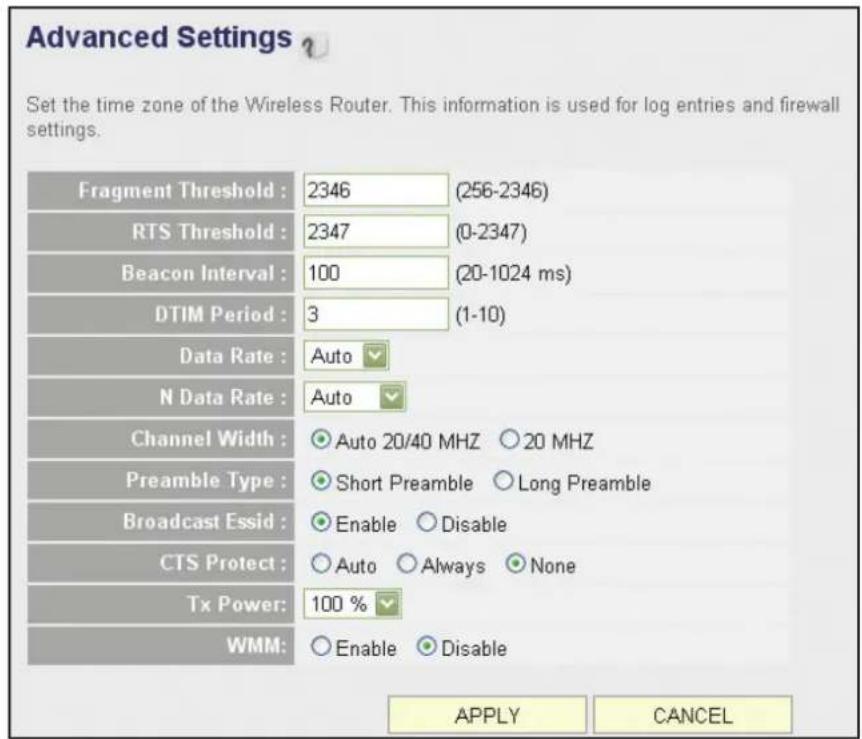The image size is (862, 739).
Task: Click the Advanced Settings heading
Action: click(x=159, y=37)
